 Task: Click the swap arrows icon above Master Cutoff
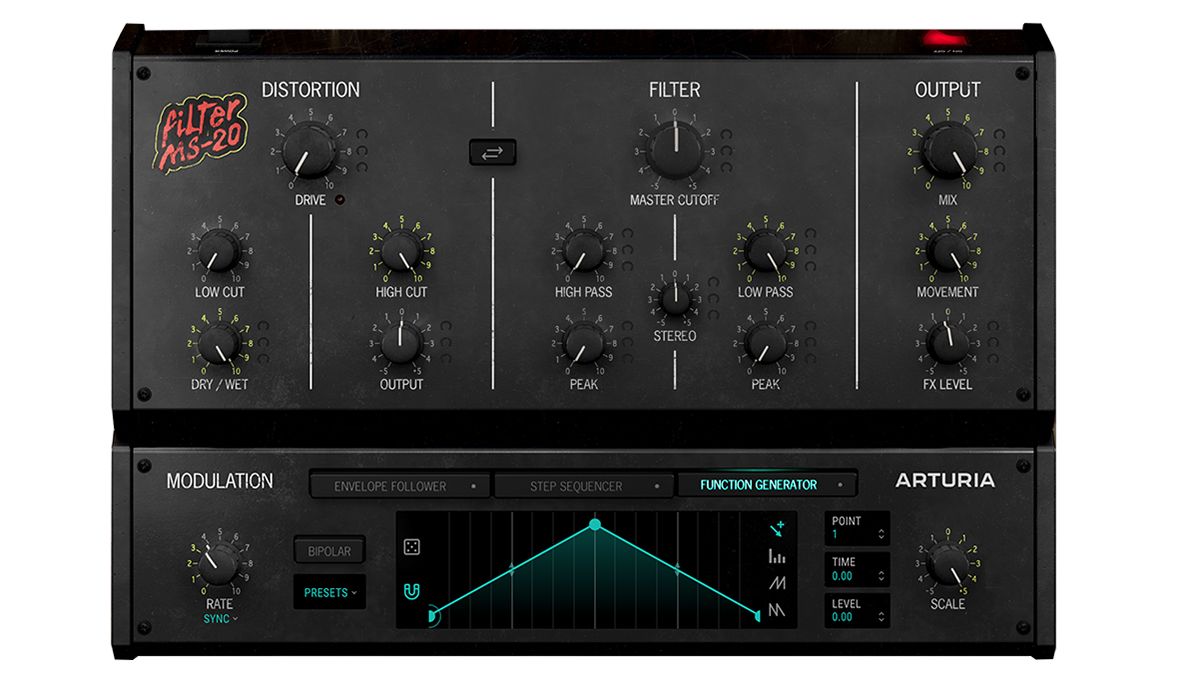pos(492,152)
